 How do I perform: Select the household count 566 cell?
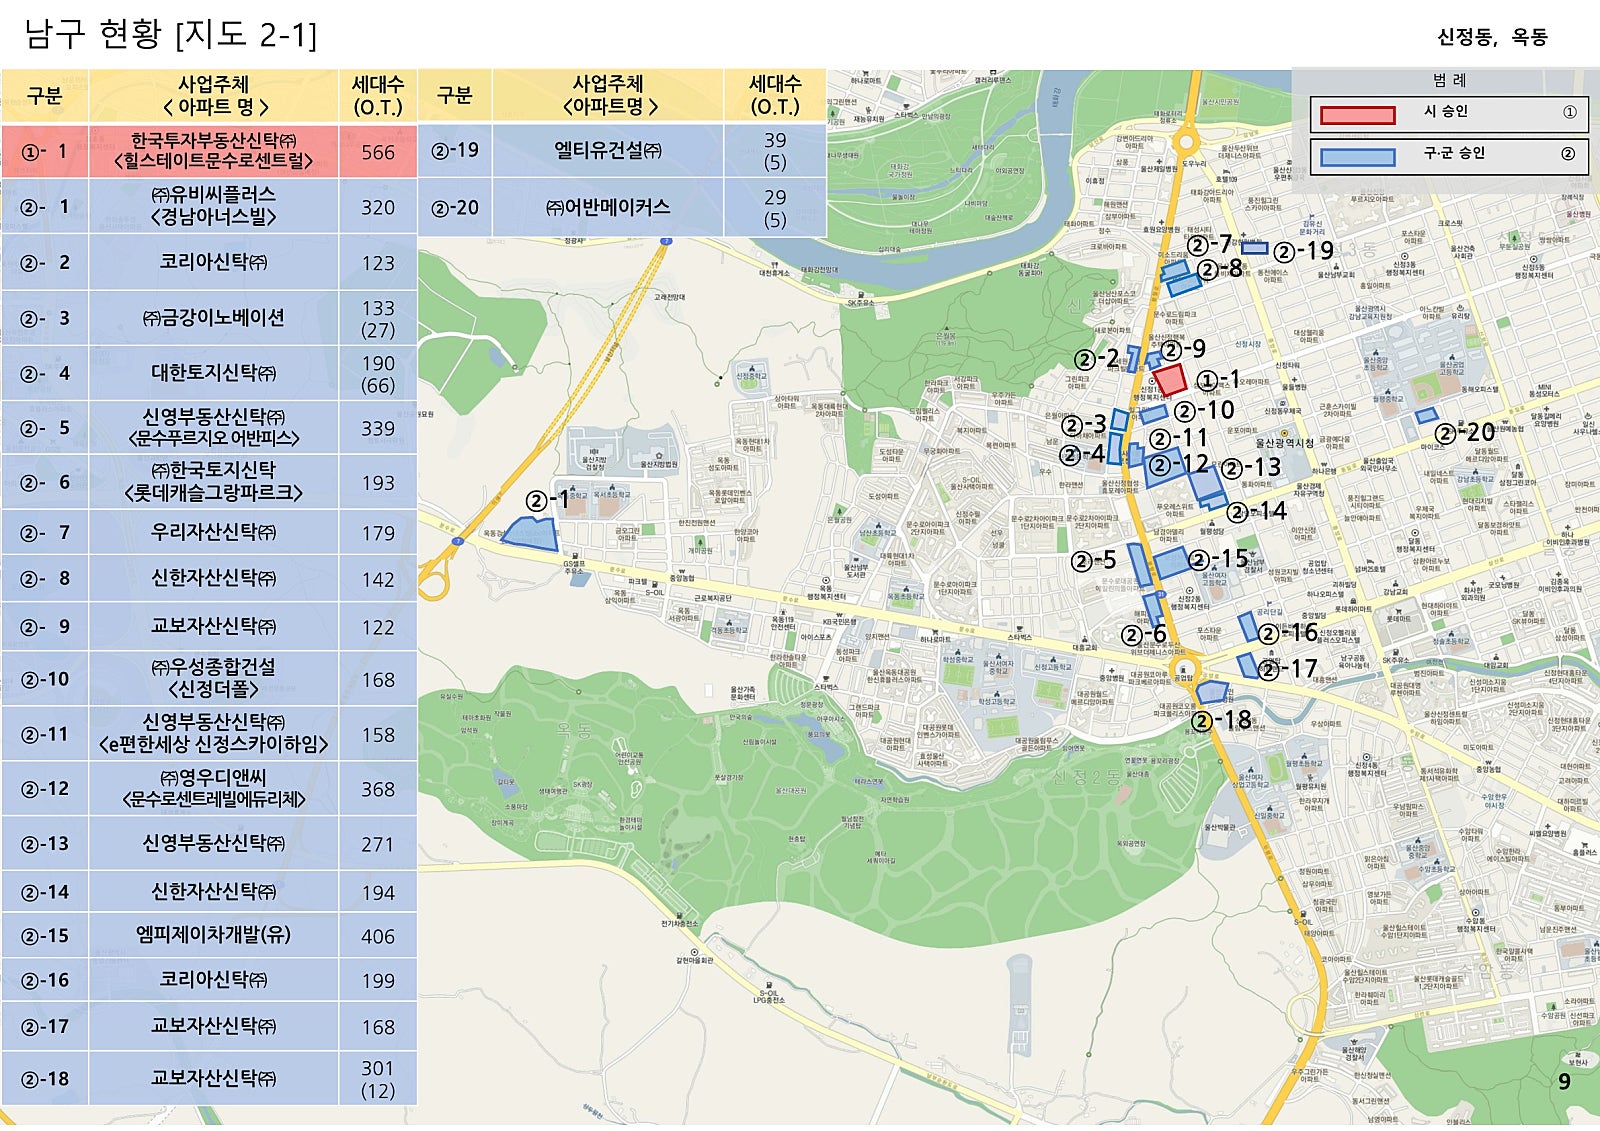pyautogui.click(x=378, y=151)
